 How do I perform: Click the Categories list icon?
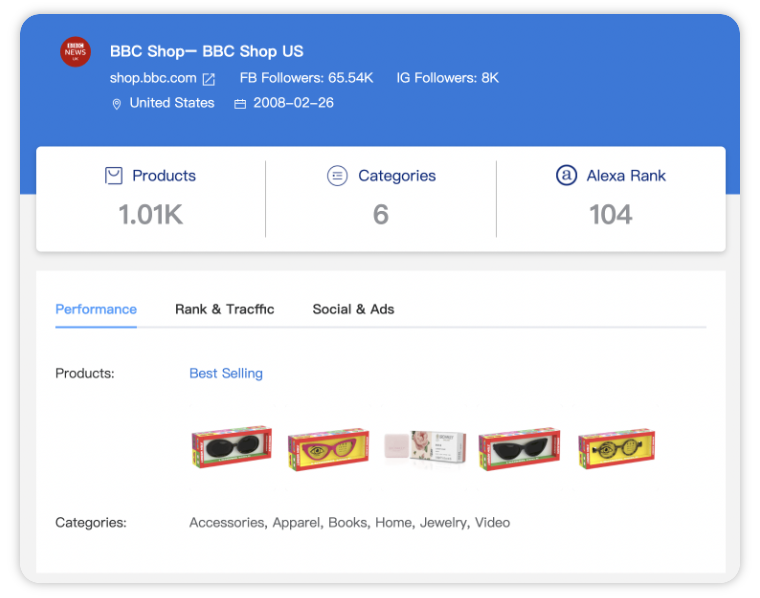(x=337, y=175)
